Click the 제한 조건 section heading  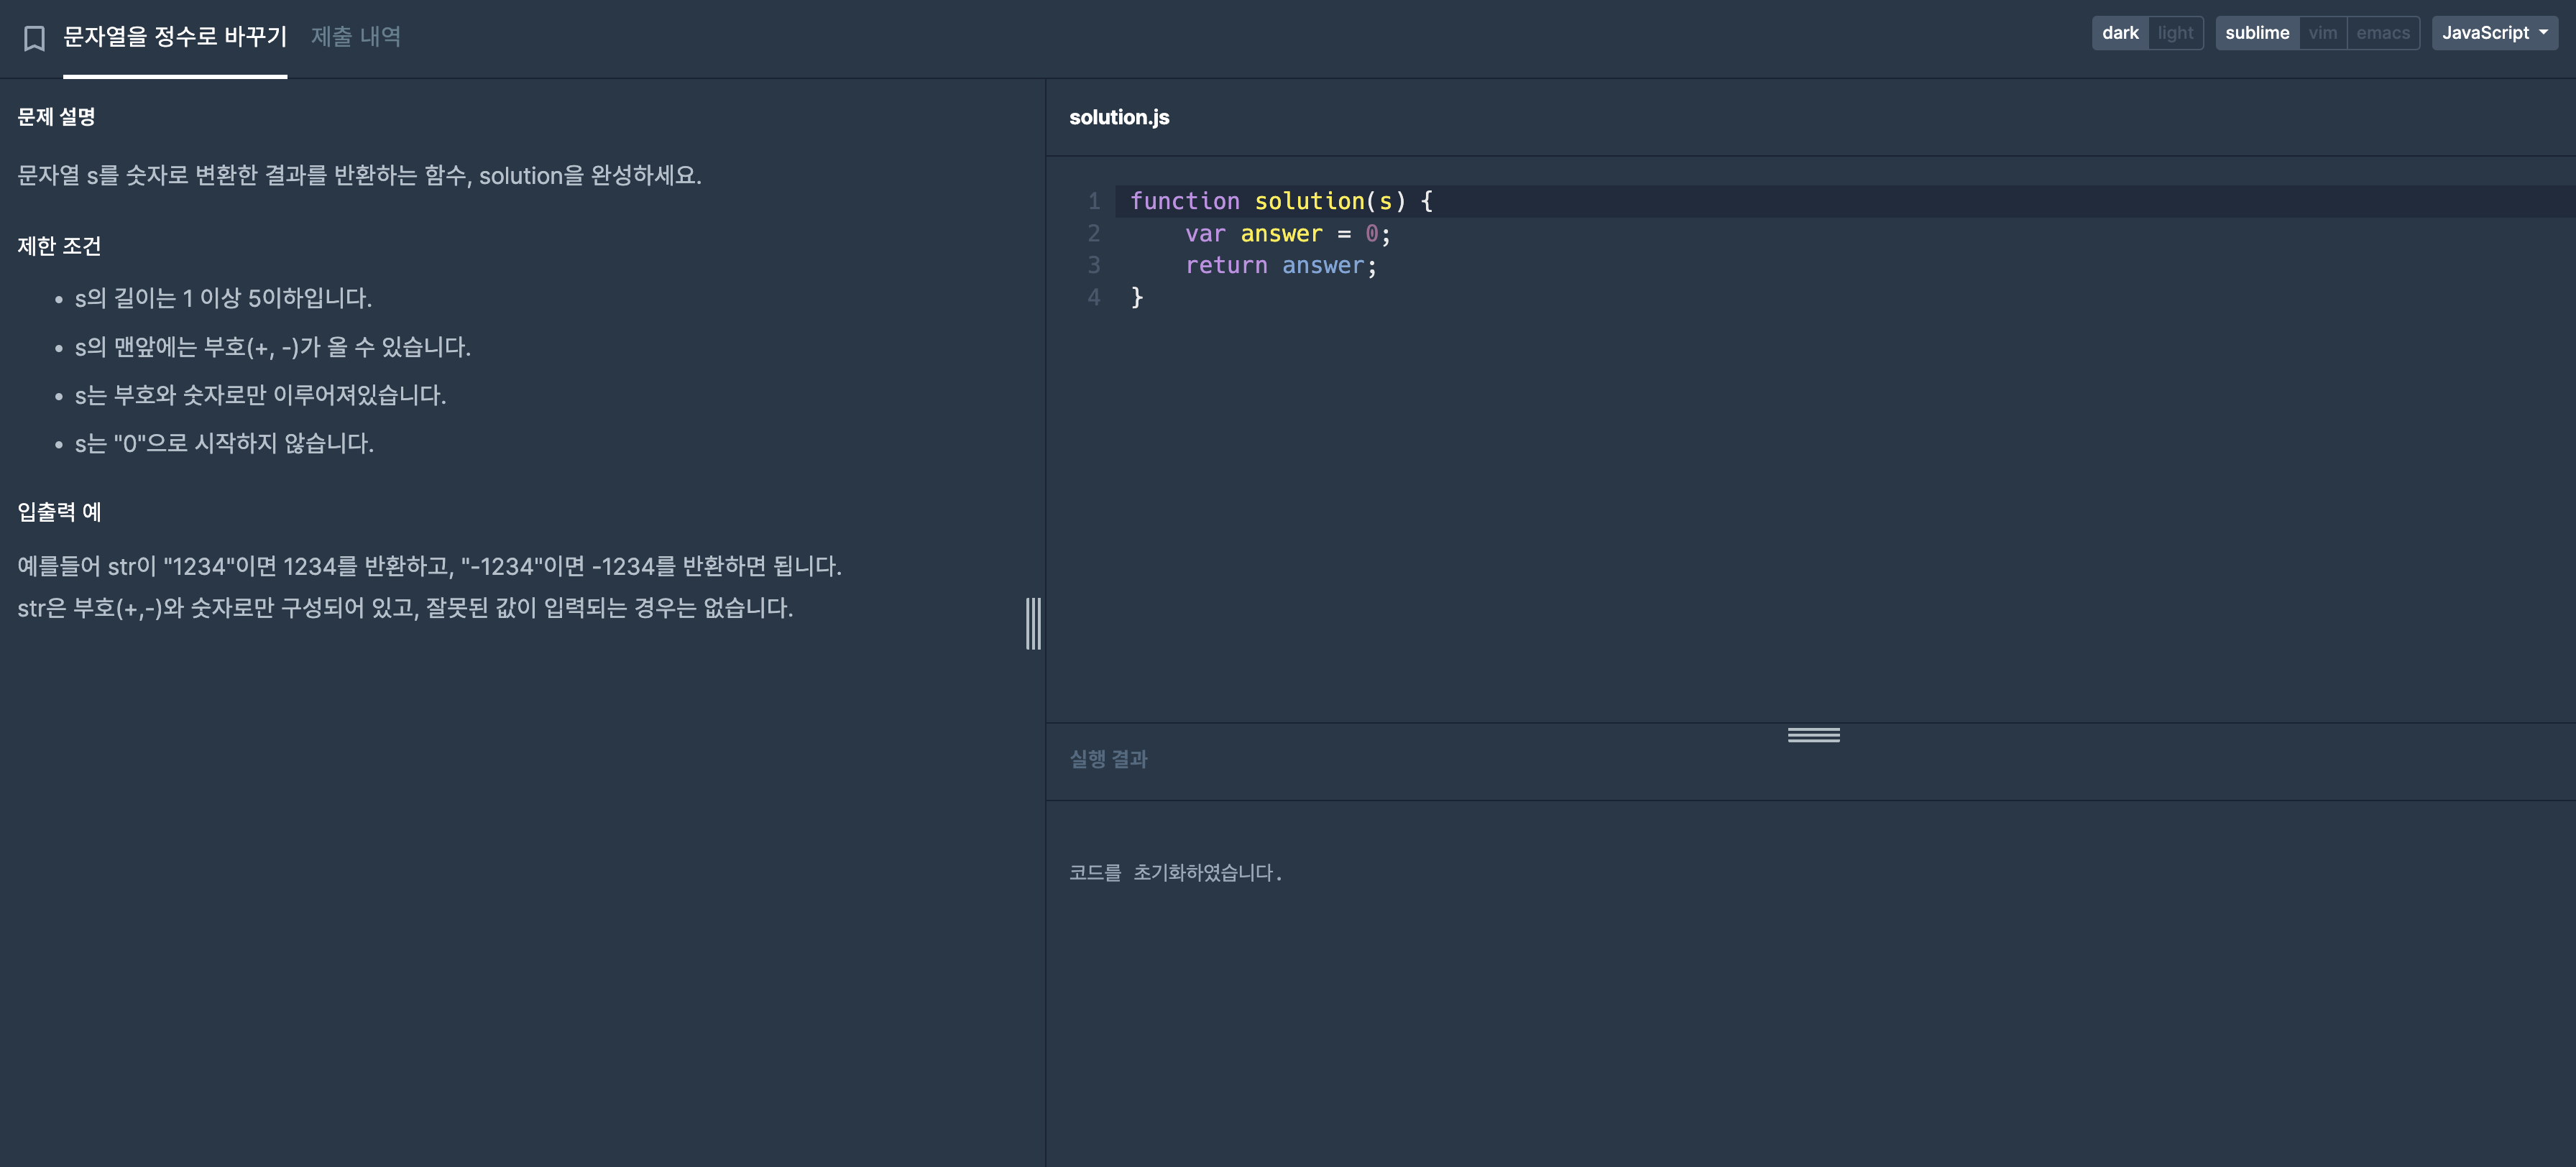59,246
